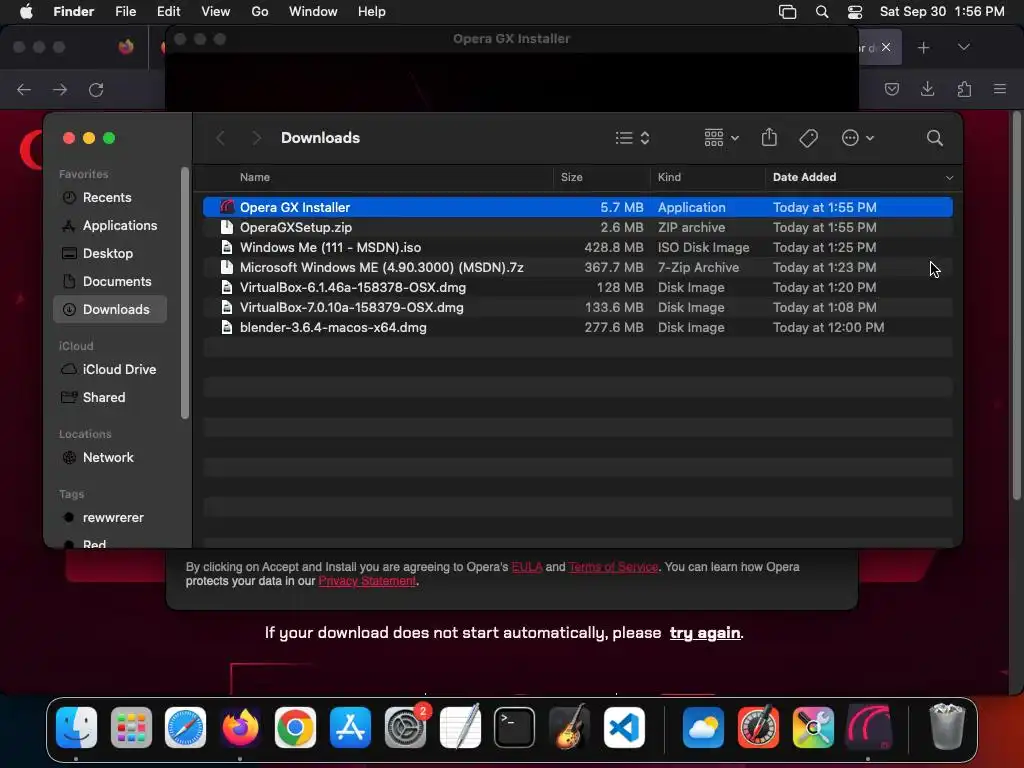Open the EULA link

tap(526, 567)
